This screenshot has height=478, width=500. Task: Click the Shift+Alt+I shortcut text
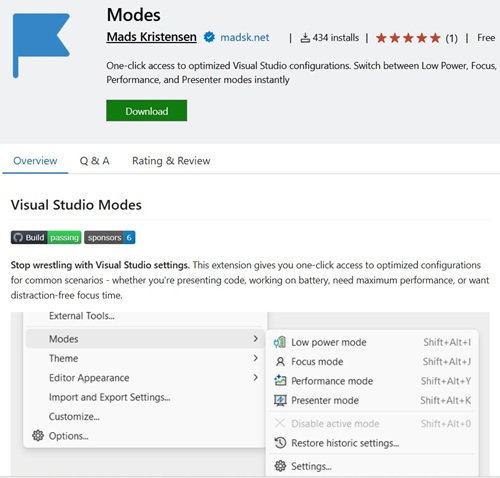point(447,342)
